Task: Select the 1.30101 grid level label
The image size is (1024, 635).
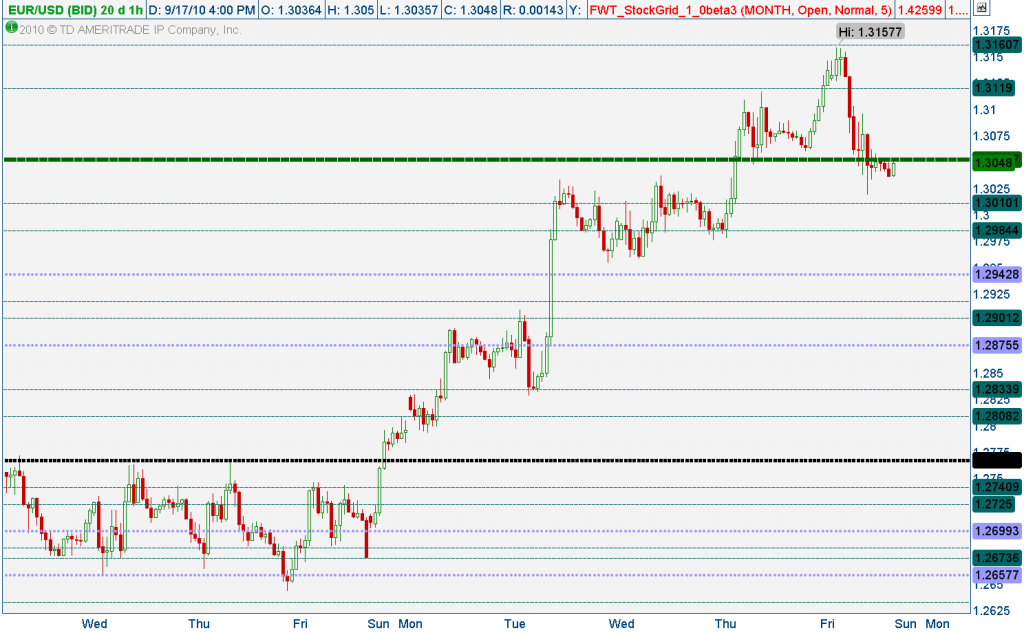Action: click(x=996, y=203)
